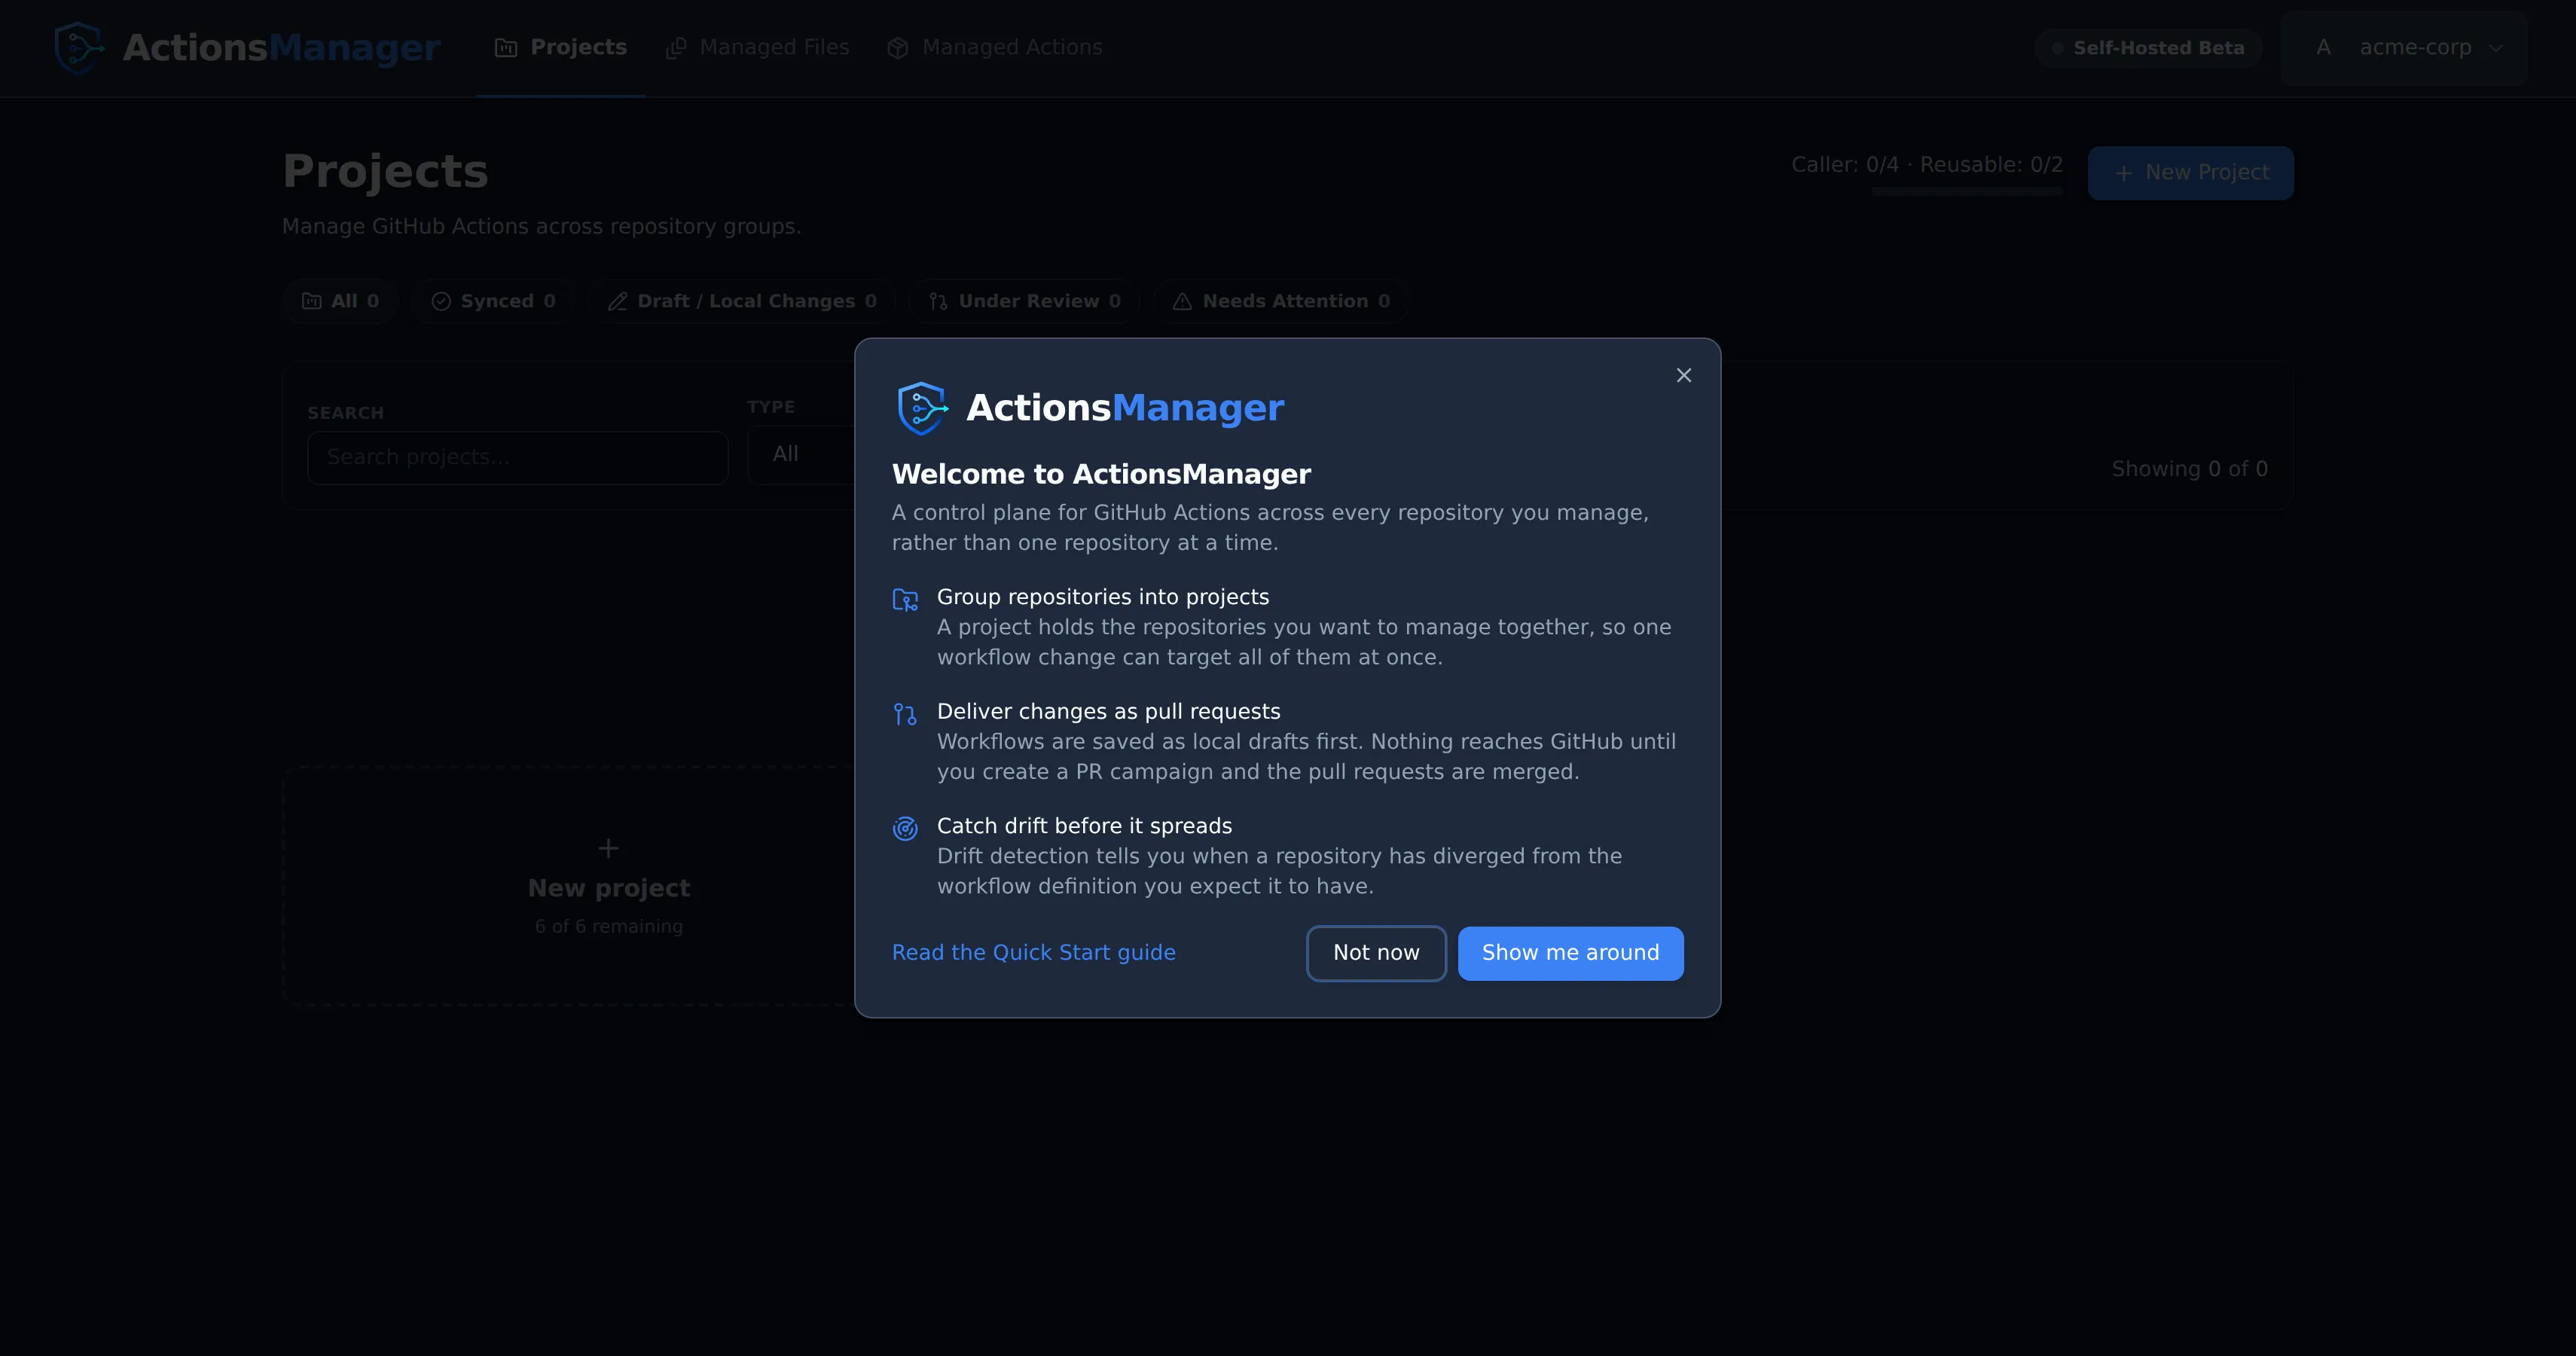
Task: Open the Read the Quick Start guide link
Action: 1033,952
